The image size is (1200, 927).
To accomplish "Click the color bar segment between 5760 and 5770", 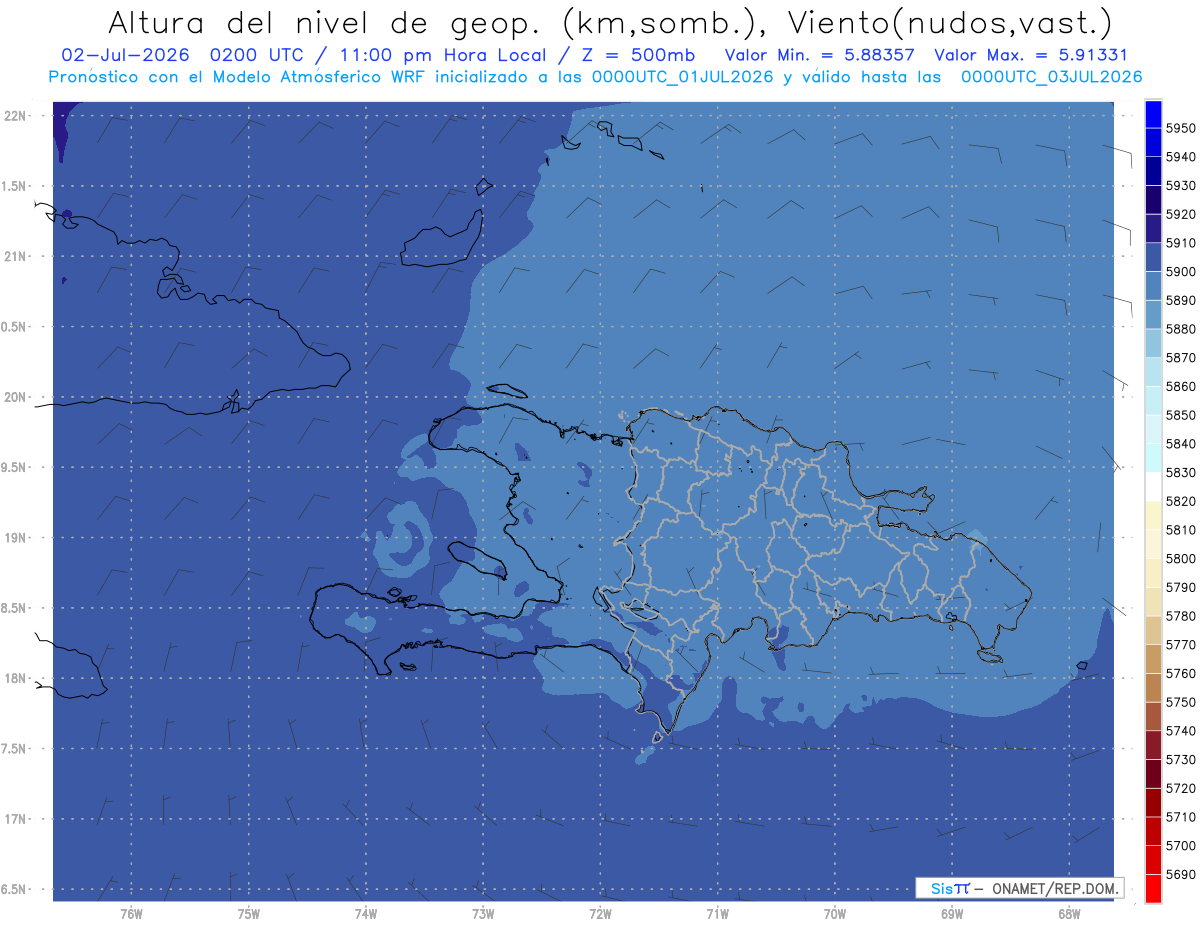I will coord(1152,659).
